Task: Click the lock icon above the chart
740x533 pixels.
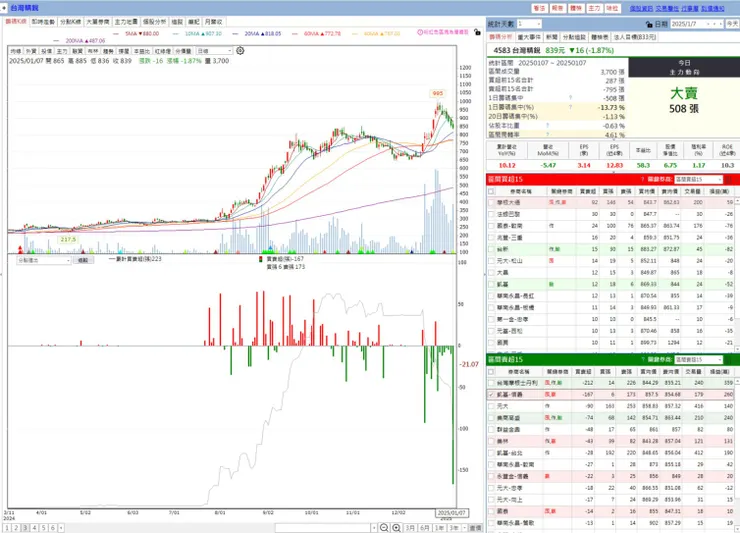Action: [x=477, y=32]
